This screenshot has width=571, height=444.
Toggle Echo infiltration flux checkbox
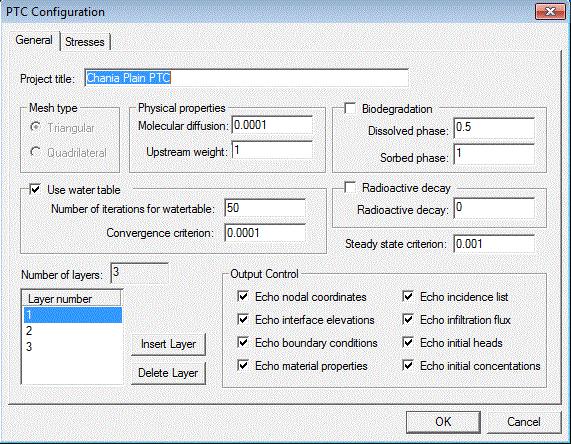click(x=408, y=319)
